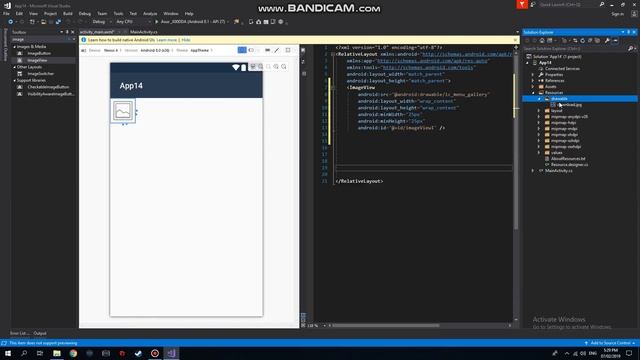
Task: Expand the Properties node in Solution Explorer
Action: (533, 75)
